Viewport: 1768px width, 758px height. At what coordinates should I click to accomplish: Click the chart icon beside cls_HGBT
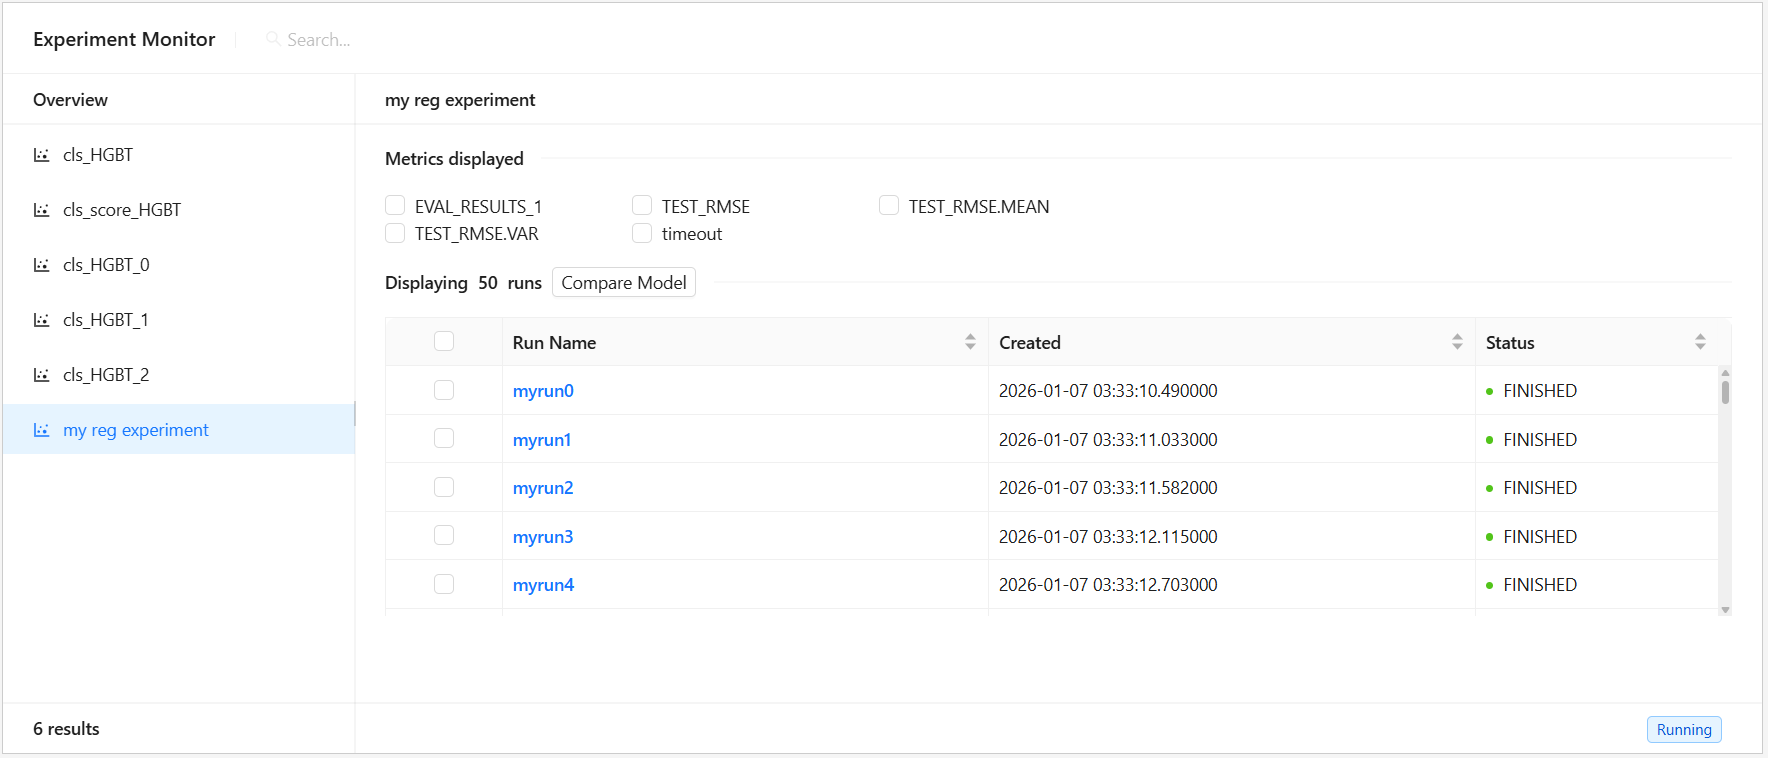pyautogui.click(x=41, y=155)
